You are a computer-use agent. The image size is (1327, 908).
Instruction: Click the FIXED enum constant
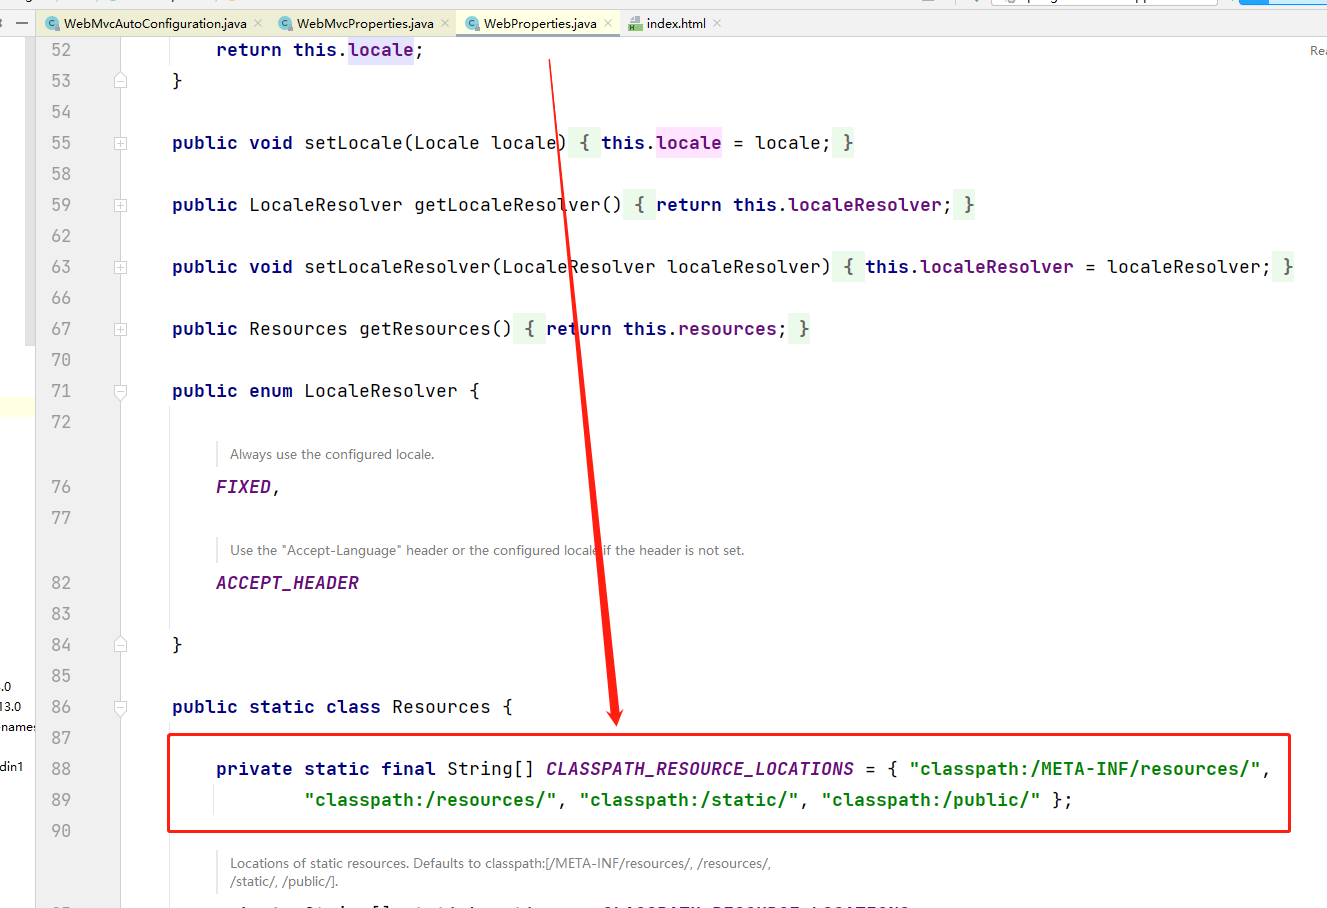243,487
